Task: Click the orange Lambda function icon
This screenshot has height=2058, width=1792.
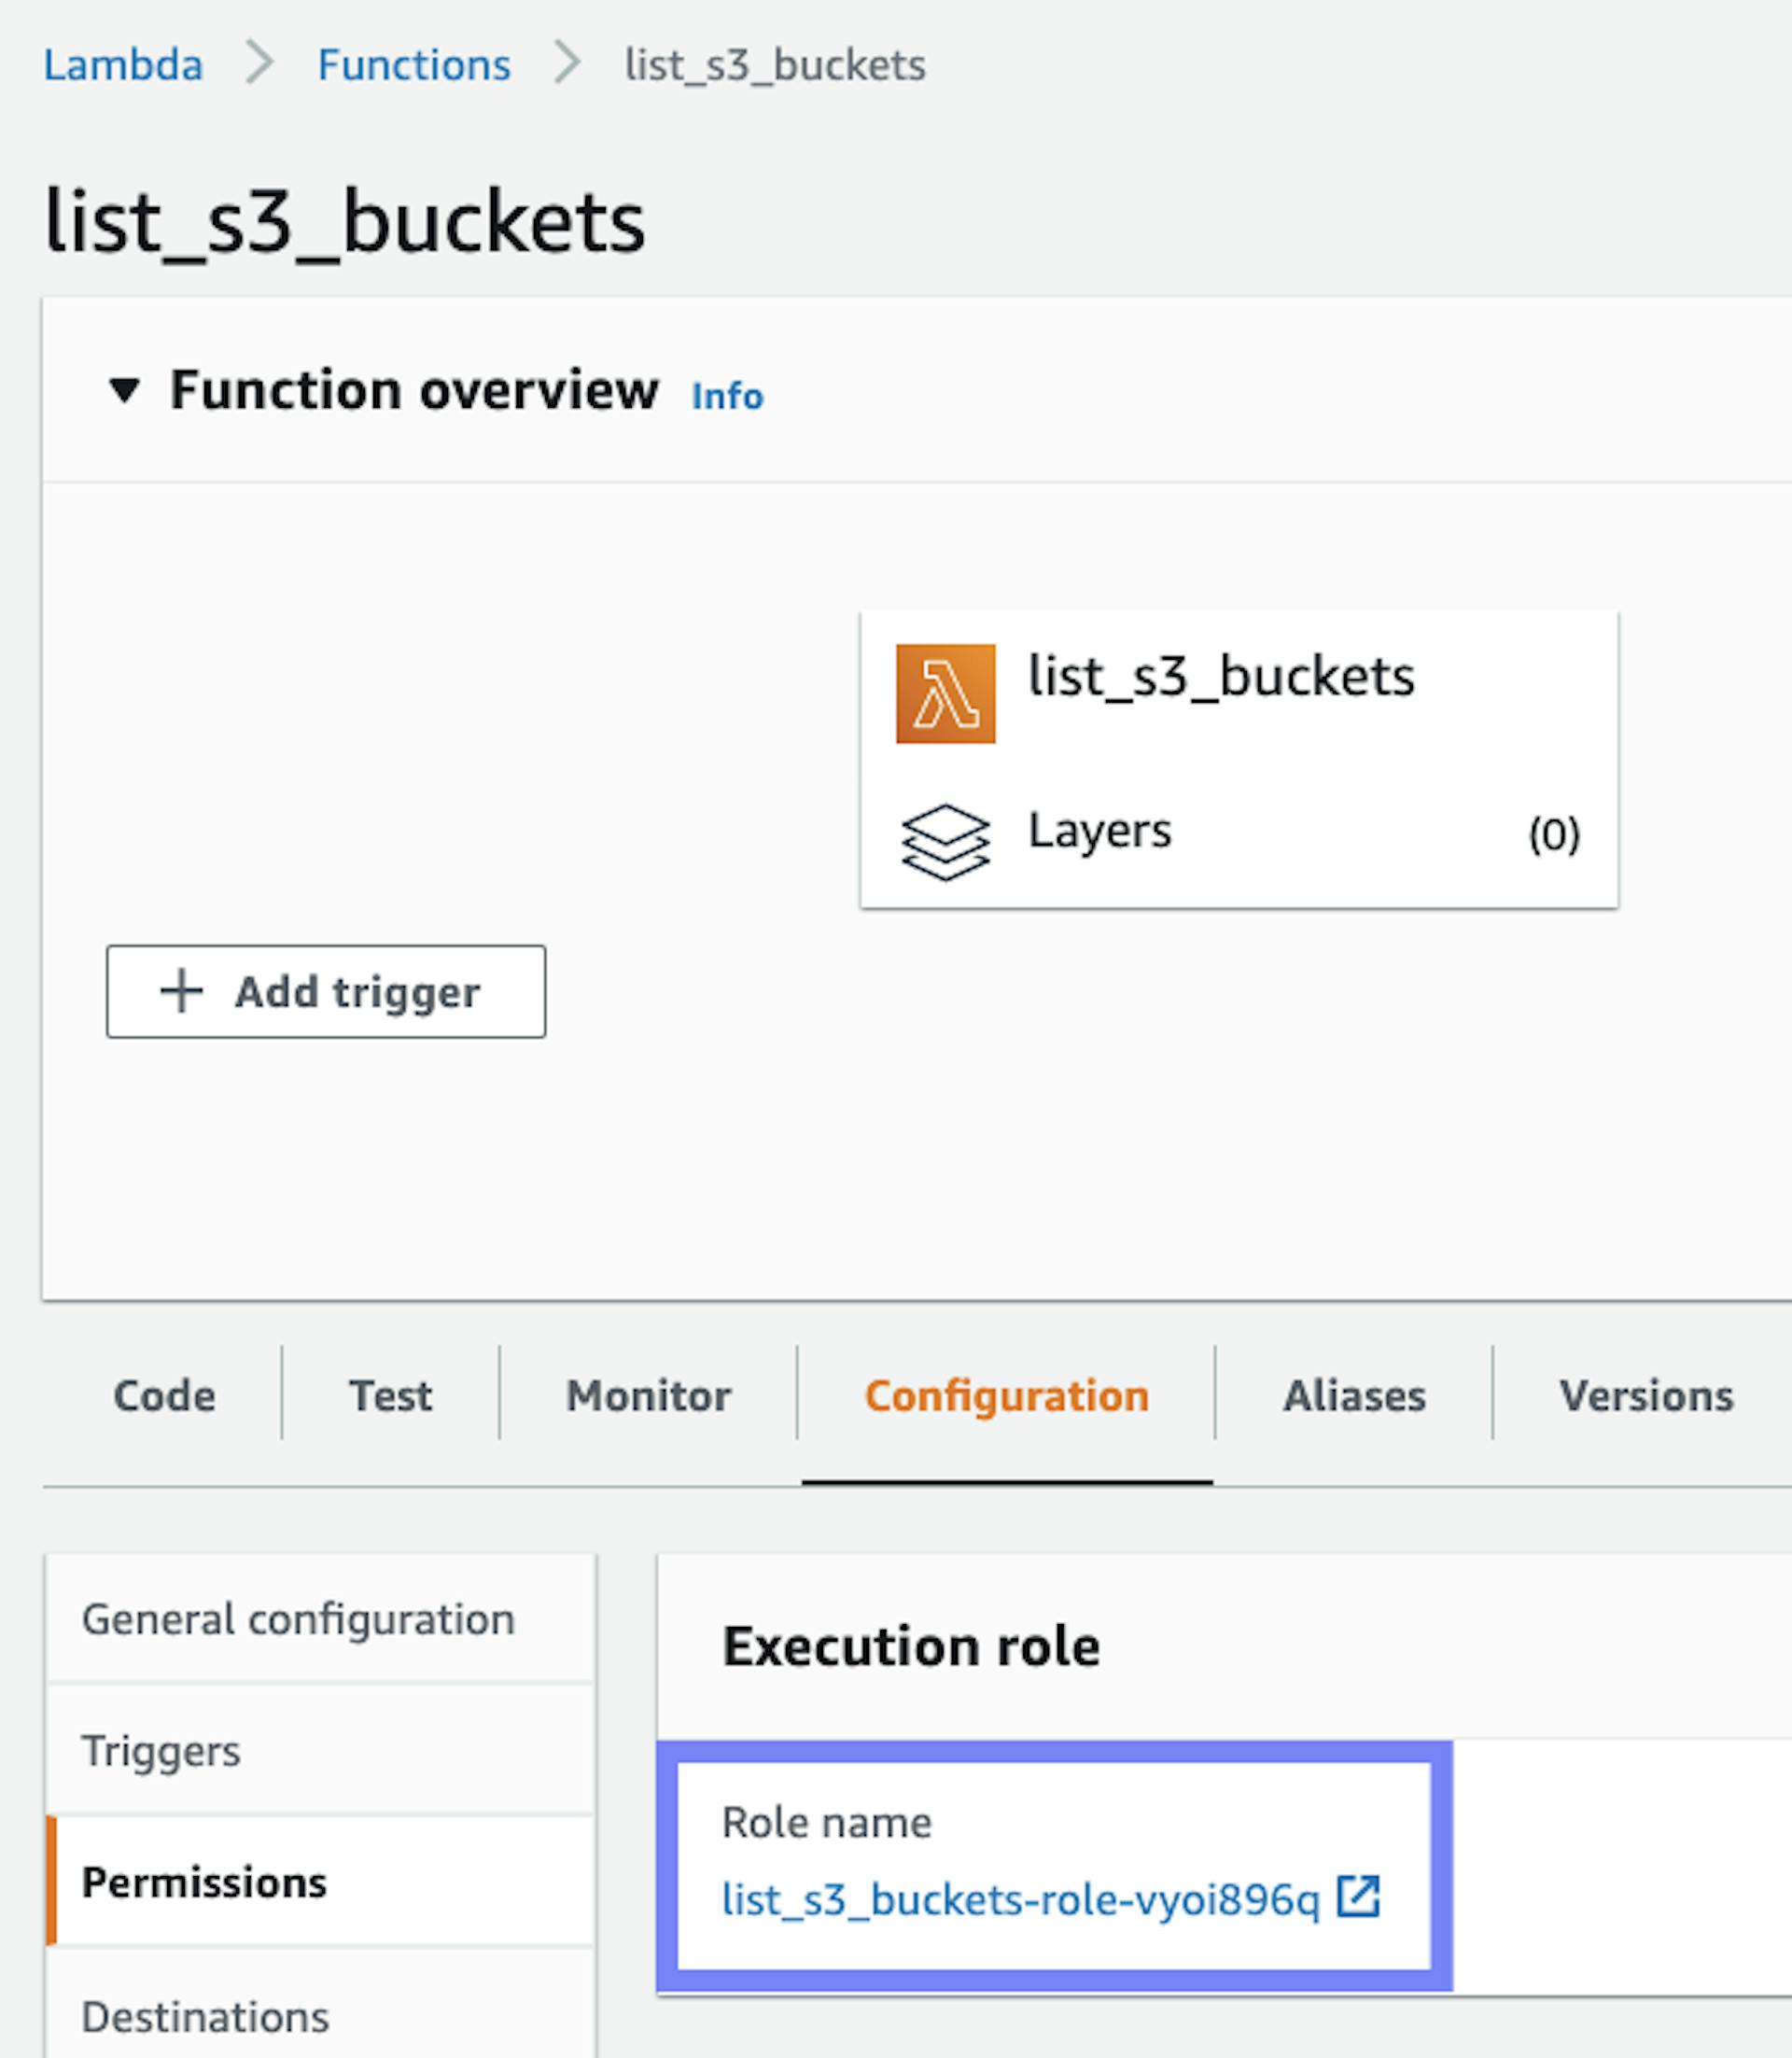Action: tap(945, 693)
